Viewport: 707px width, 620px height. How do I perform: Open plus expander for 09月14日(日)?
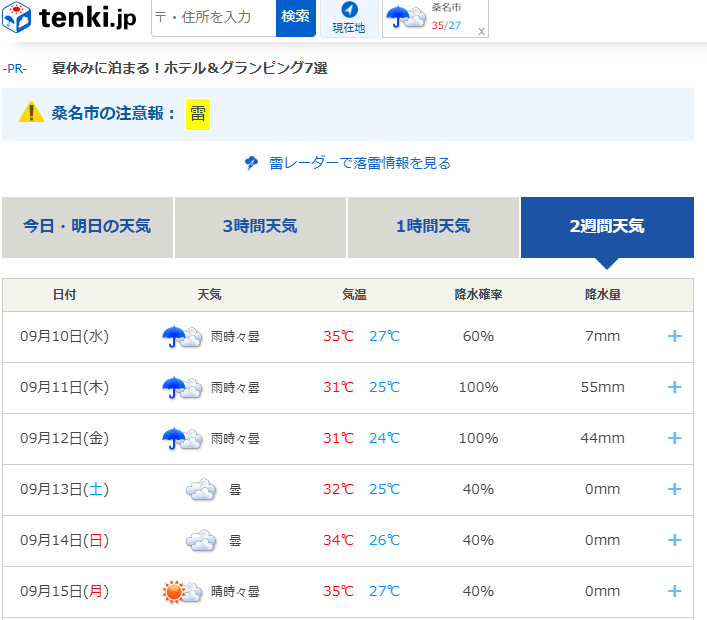coord(674,541)
